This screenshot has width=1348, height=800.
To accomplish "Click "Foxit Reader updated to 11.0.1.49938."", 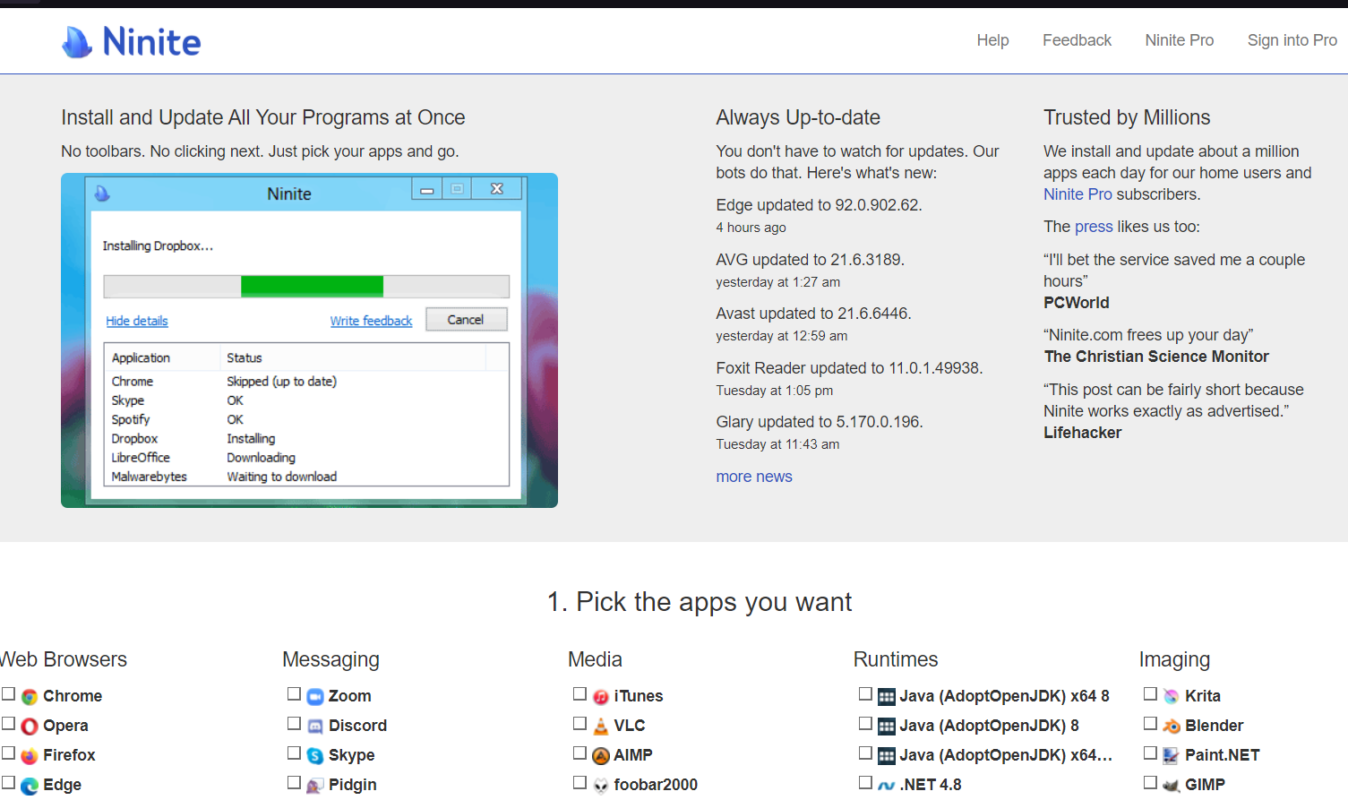I will [x=850, y=368].
